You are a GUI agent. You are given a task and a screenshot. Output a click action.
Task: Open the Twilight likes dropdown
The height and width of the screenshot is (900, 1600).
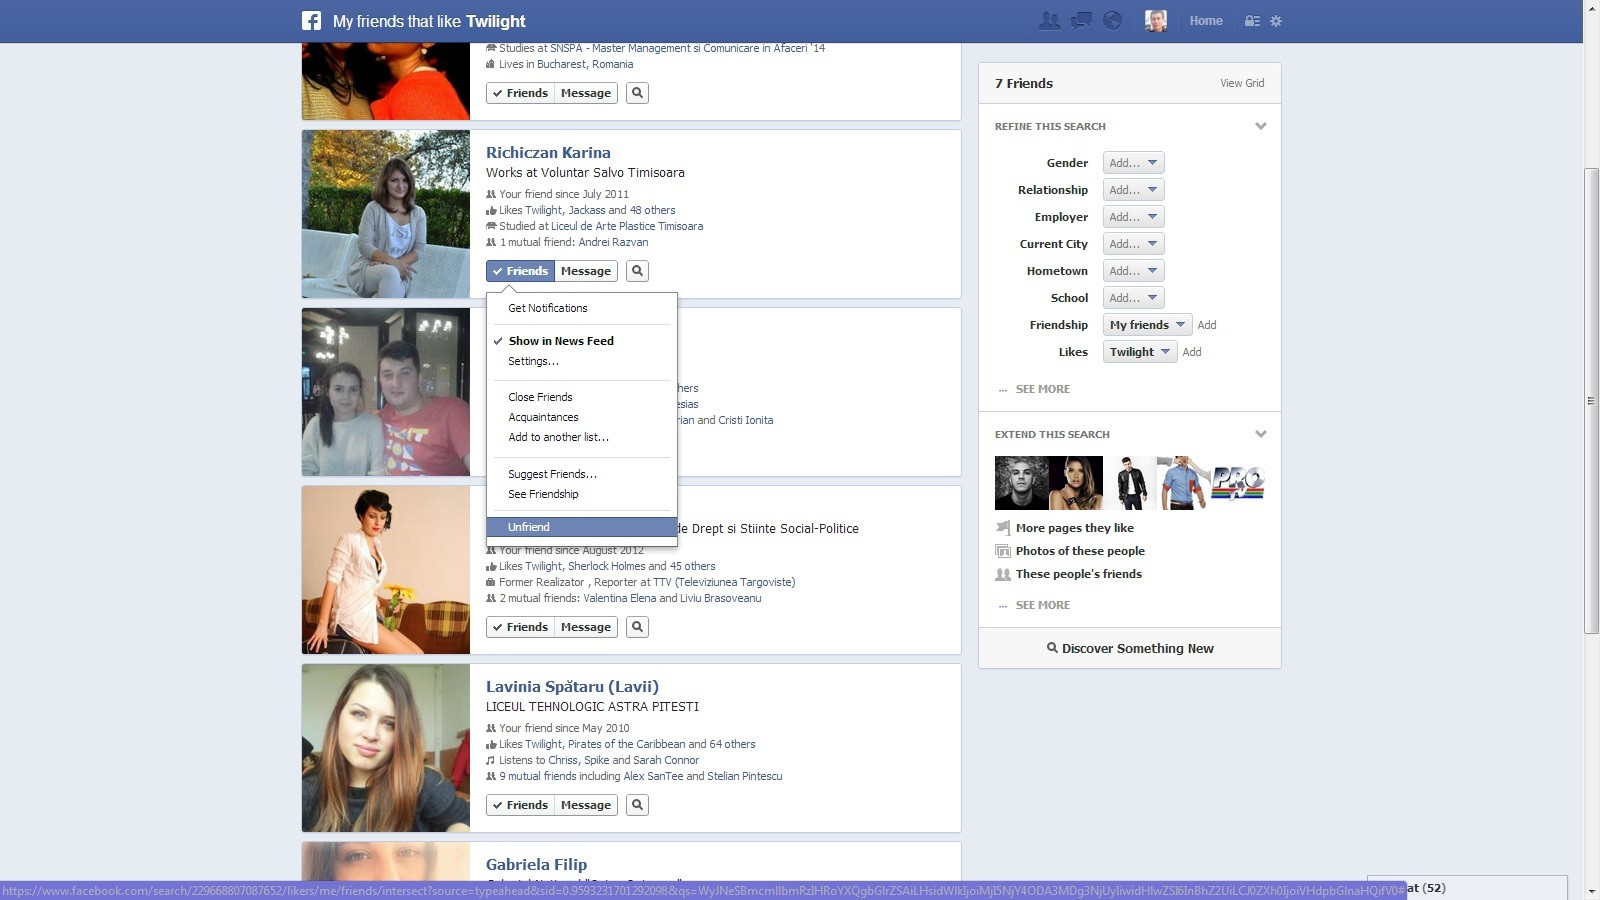point(1139,351)
